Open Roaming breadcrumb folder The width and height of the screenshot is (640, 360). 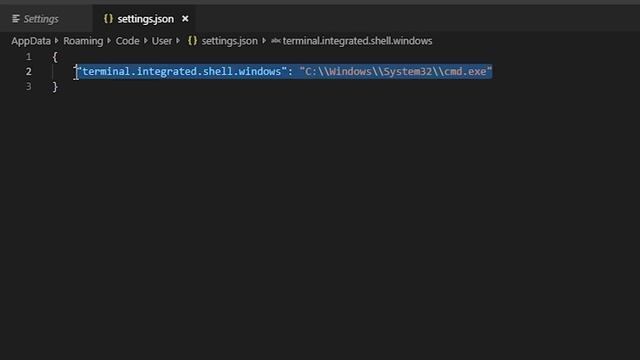pyautogui.click(x=83, y=41)
